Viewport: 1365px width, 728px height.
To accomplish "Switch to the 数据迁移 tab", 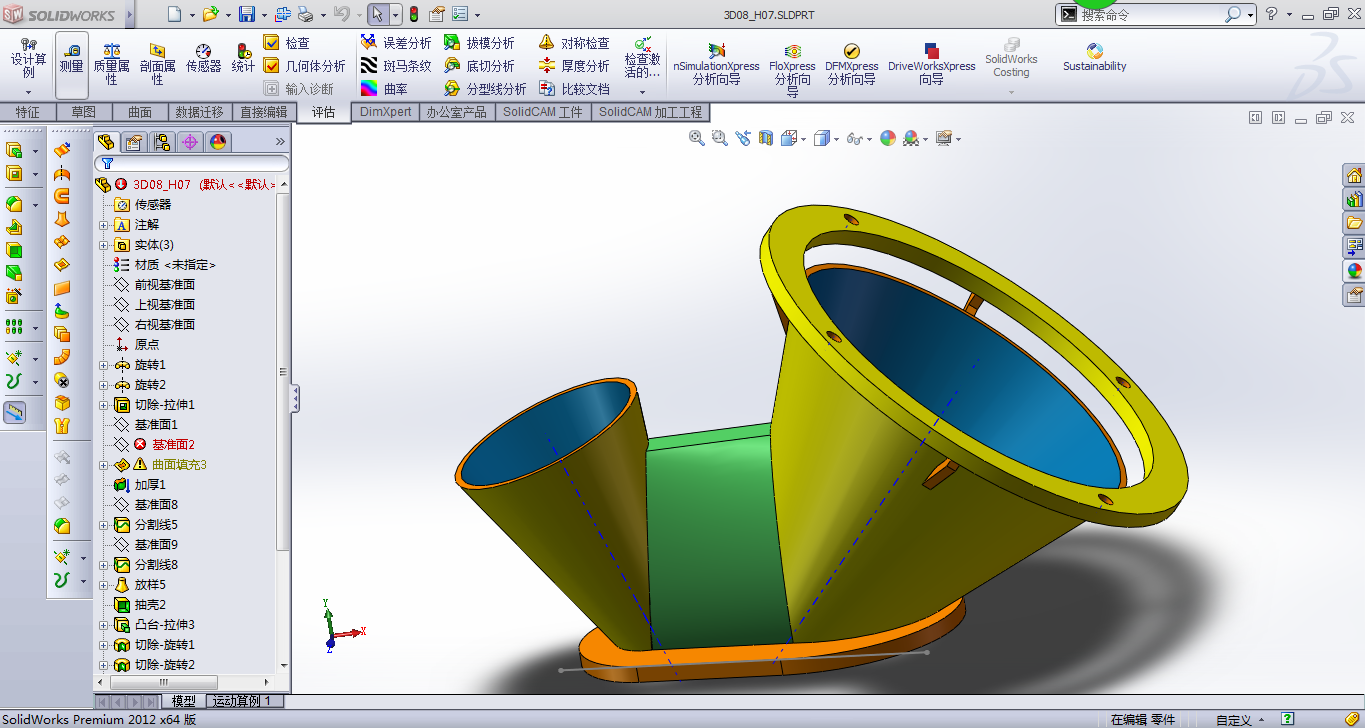I will (x=199, y=112).
